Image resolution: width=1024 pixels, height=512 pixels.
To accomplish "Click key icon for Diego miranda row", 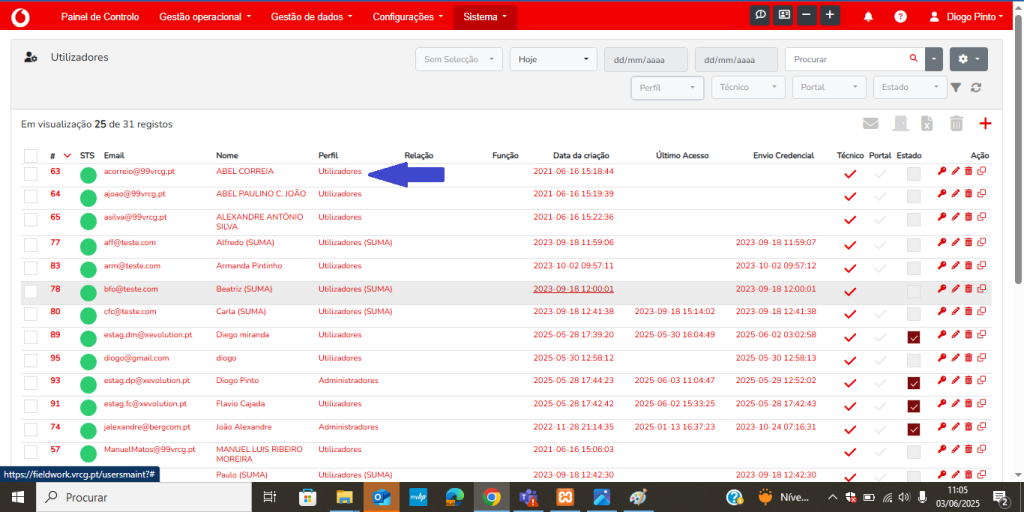I will [942, 335].
